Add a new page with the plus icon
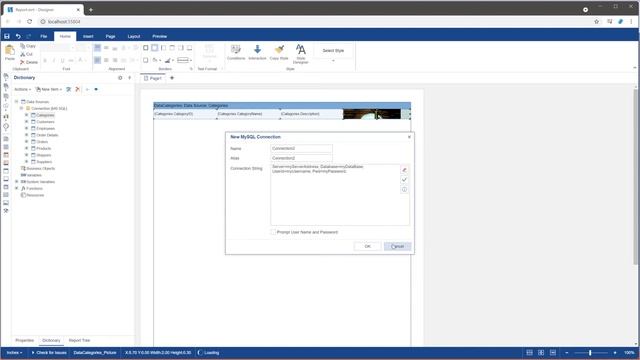The image size is (640, 360). pos(172,78)
